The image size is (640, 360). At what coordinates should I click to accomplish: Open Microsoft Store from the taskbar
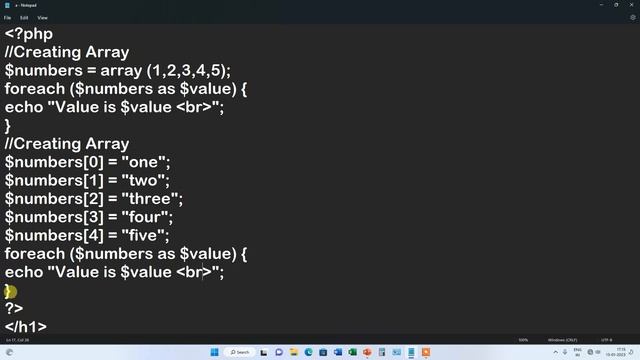click(323, 352)
